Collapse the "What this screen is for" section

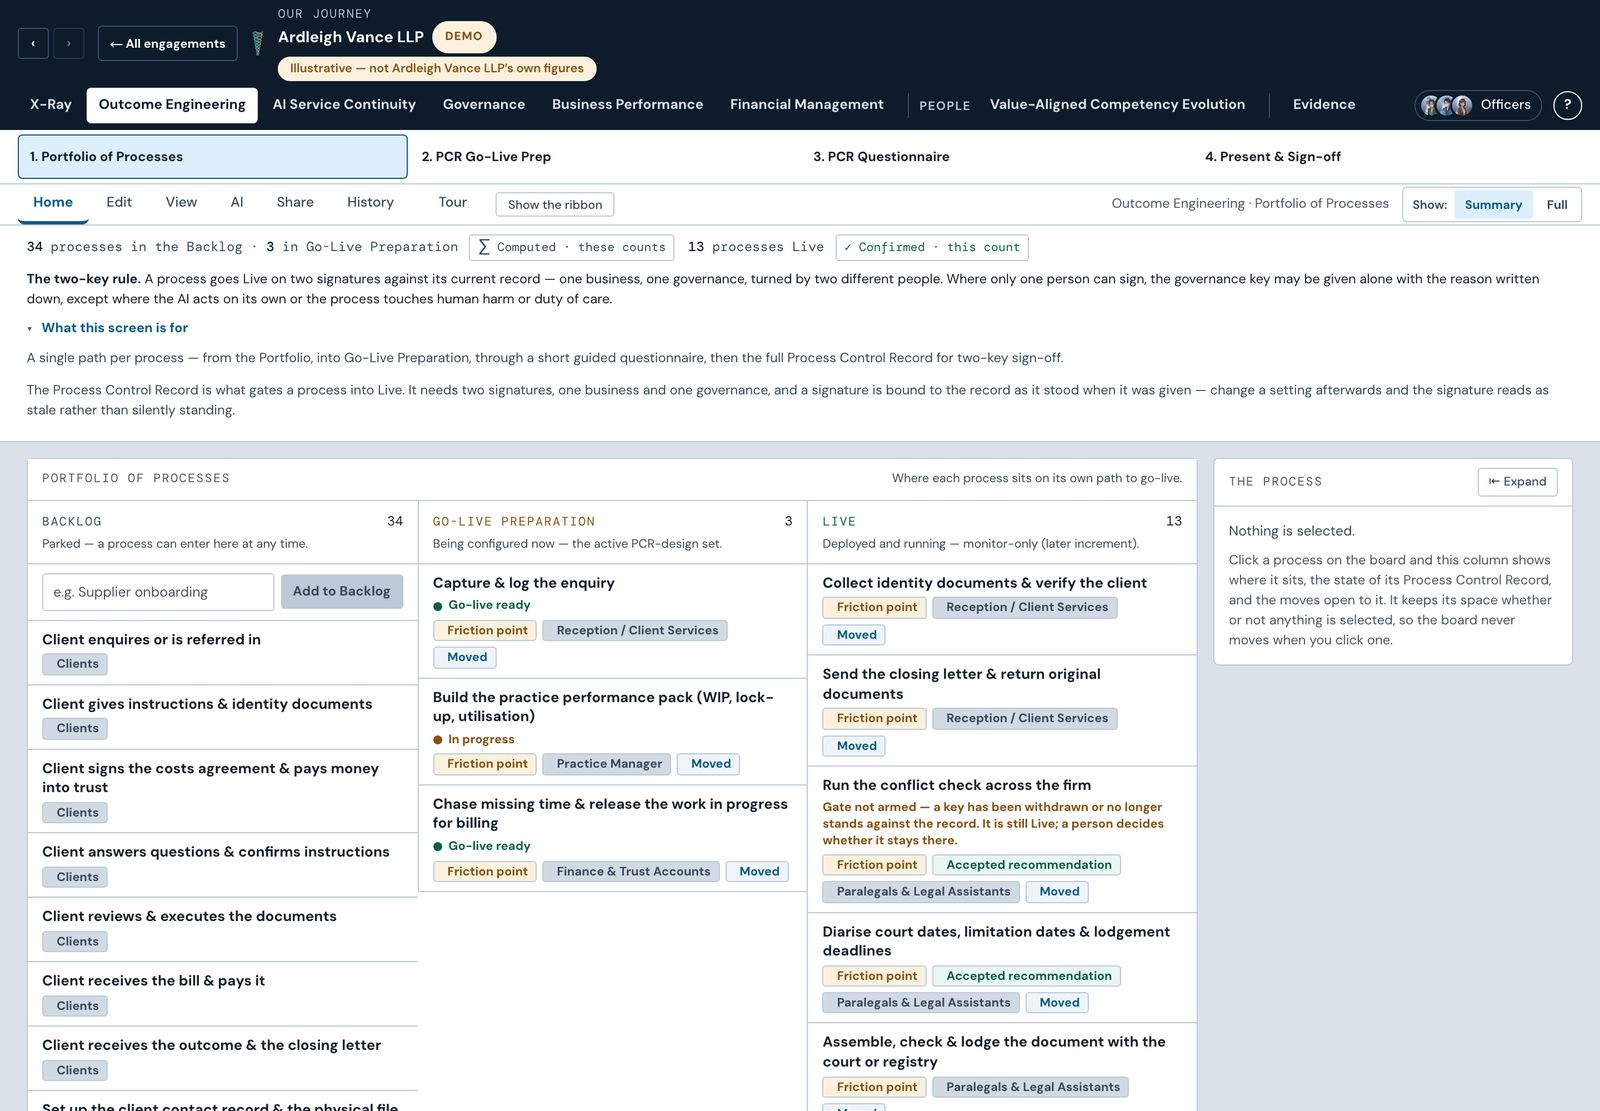(108, 328)
